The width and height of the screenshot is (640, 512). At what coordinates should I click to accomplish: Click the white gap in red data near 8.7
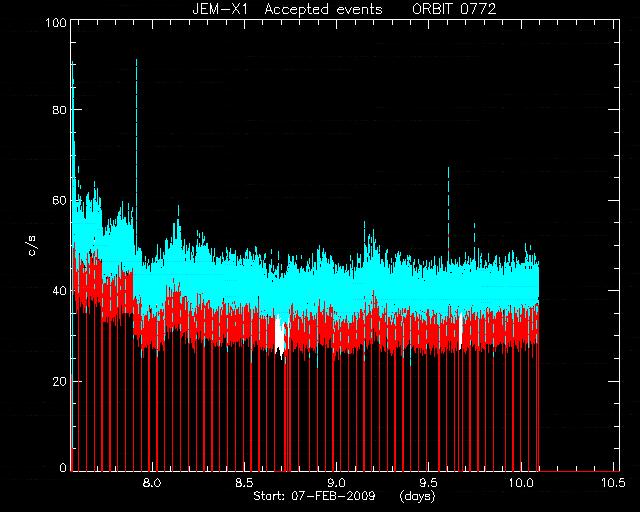tap(280, 333)
